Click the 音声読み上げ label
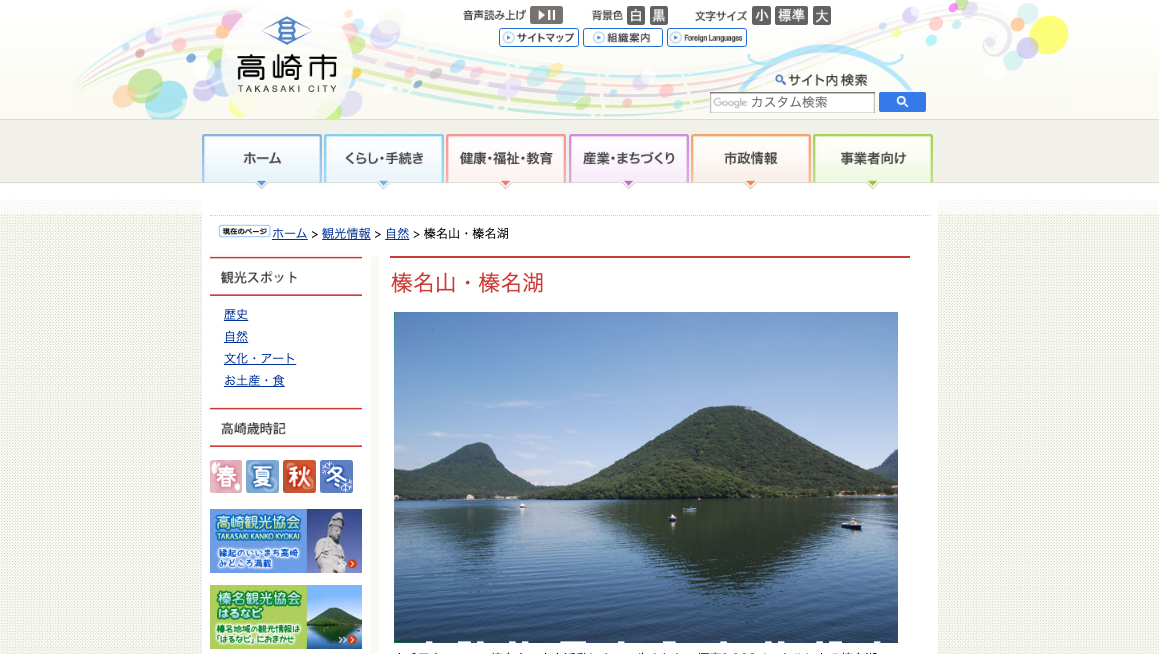This screenshot has height=654, width=1159. coord(494,15)
